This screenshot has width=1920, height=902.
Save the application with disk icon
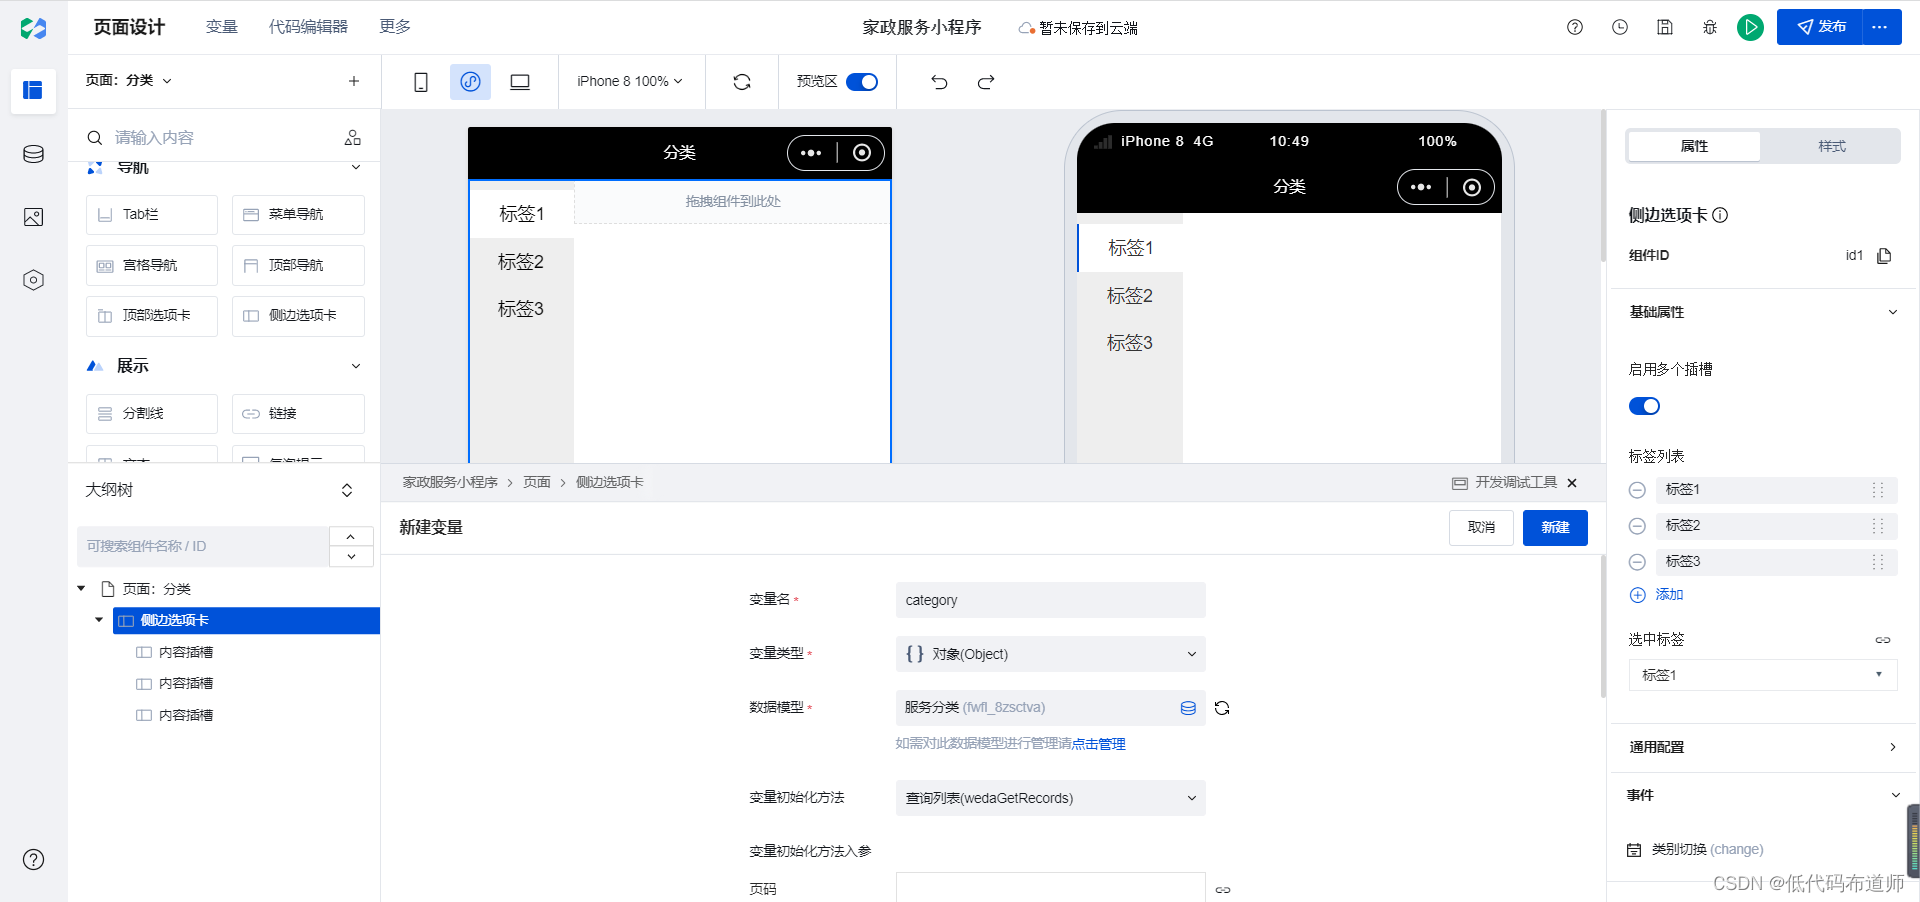[1665, 27]
